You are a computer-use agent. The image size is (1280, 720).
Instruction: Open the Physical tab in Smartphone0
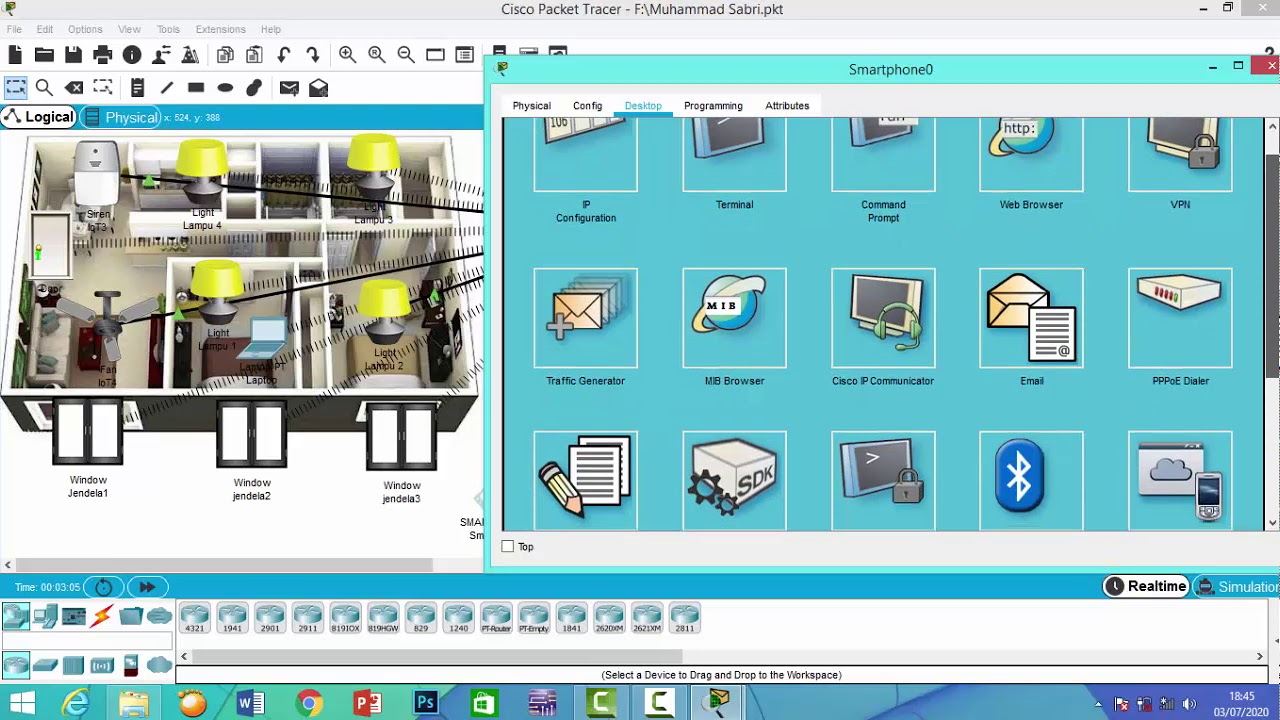coord(531,106)
